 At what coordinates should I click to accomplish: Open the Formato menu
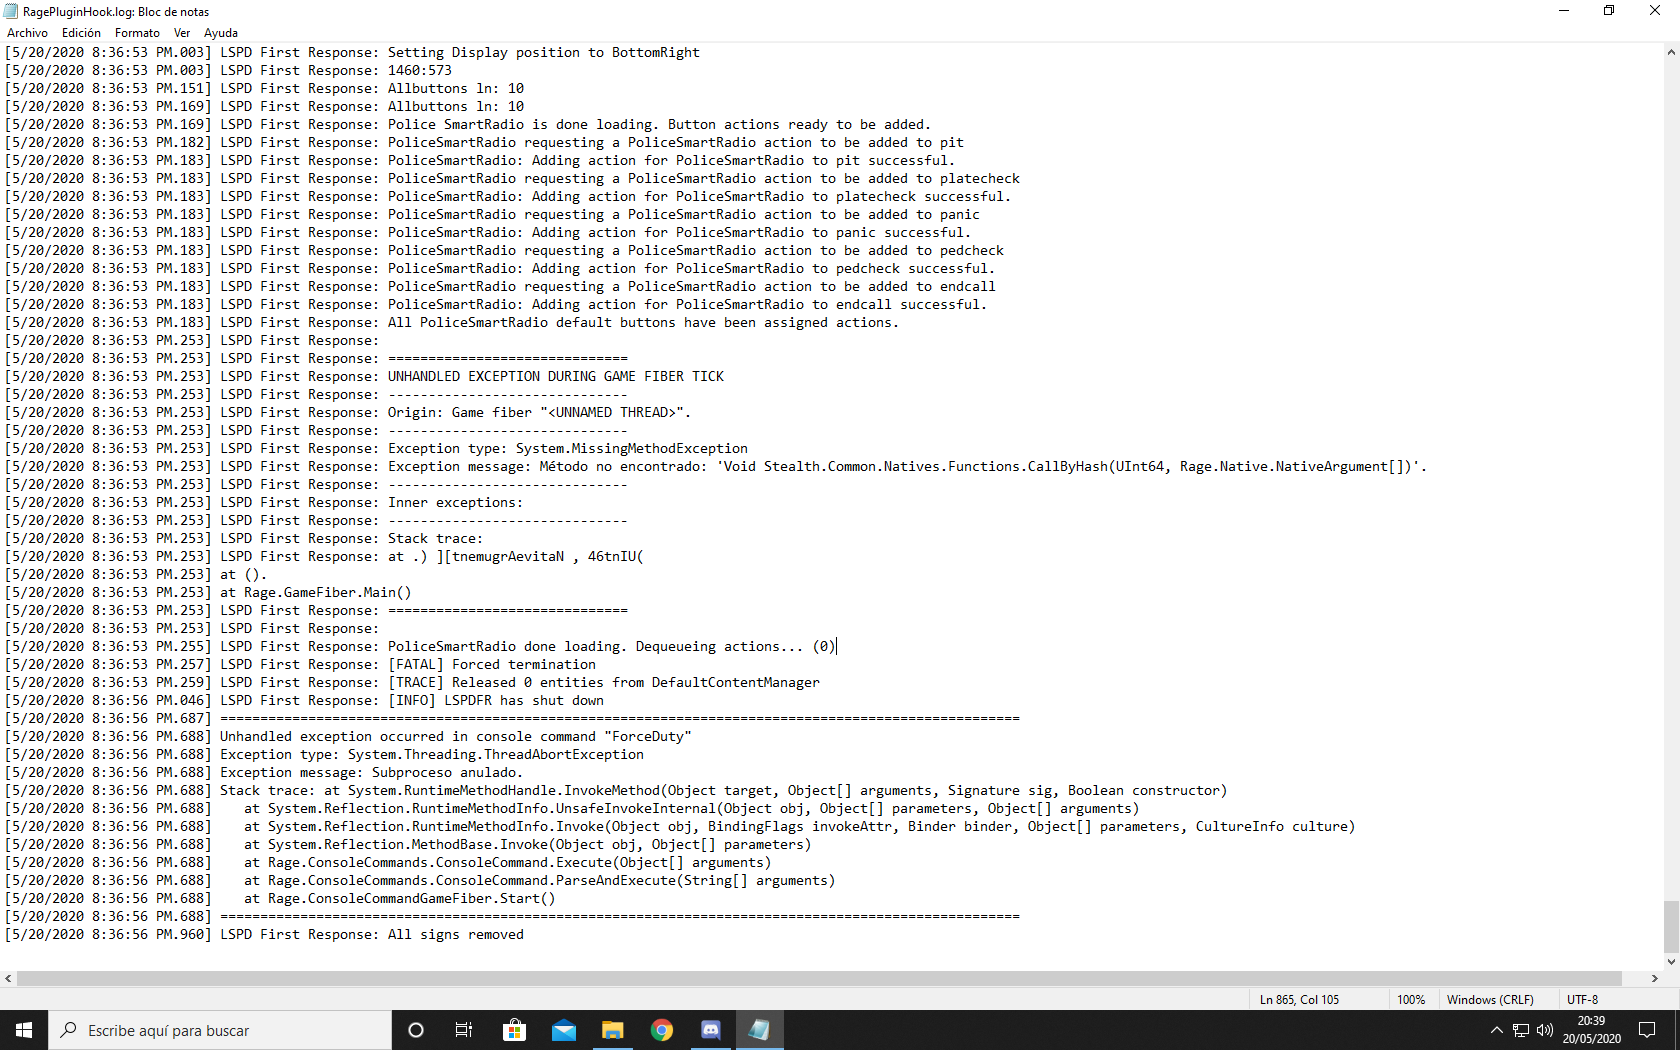(137, 33)
